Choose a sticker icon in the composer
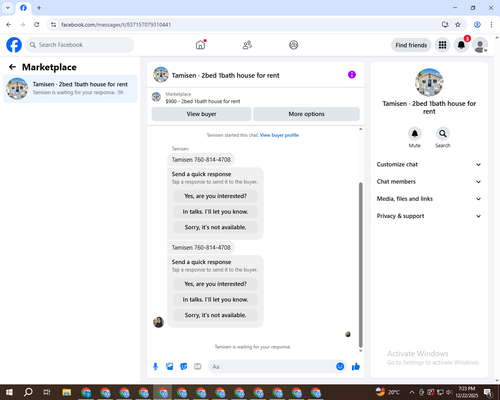 click(184, 367)
